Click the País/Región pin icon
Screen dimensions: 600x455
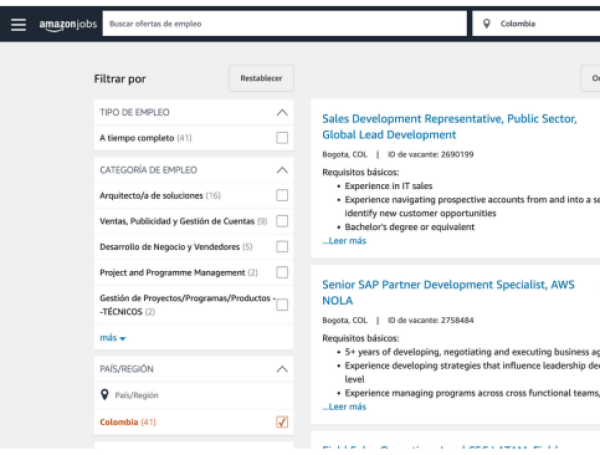[x=105, y=395]
